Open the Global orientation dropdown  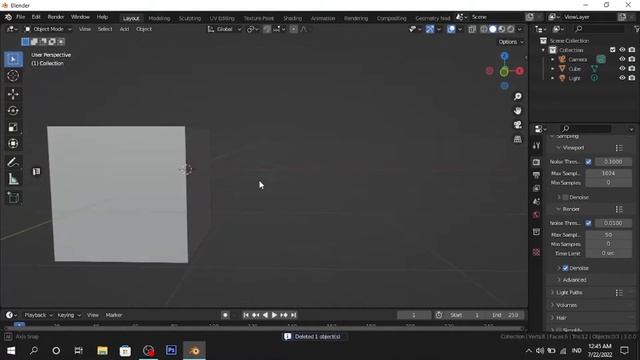[224, 29]
